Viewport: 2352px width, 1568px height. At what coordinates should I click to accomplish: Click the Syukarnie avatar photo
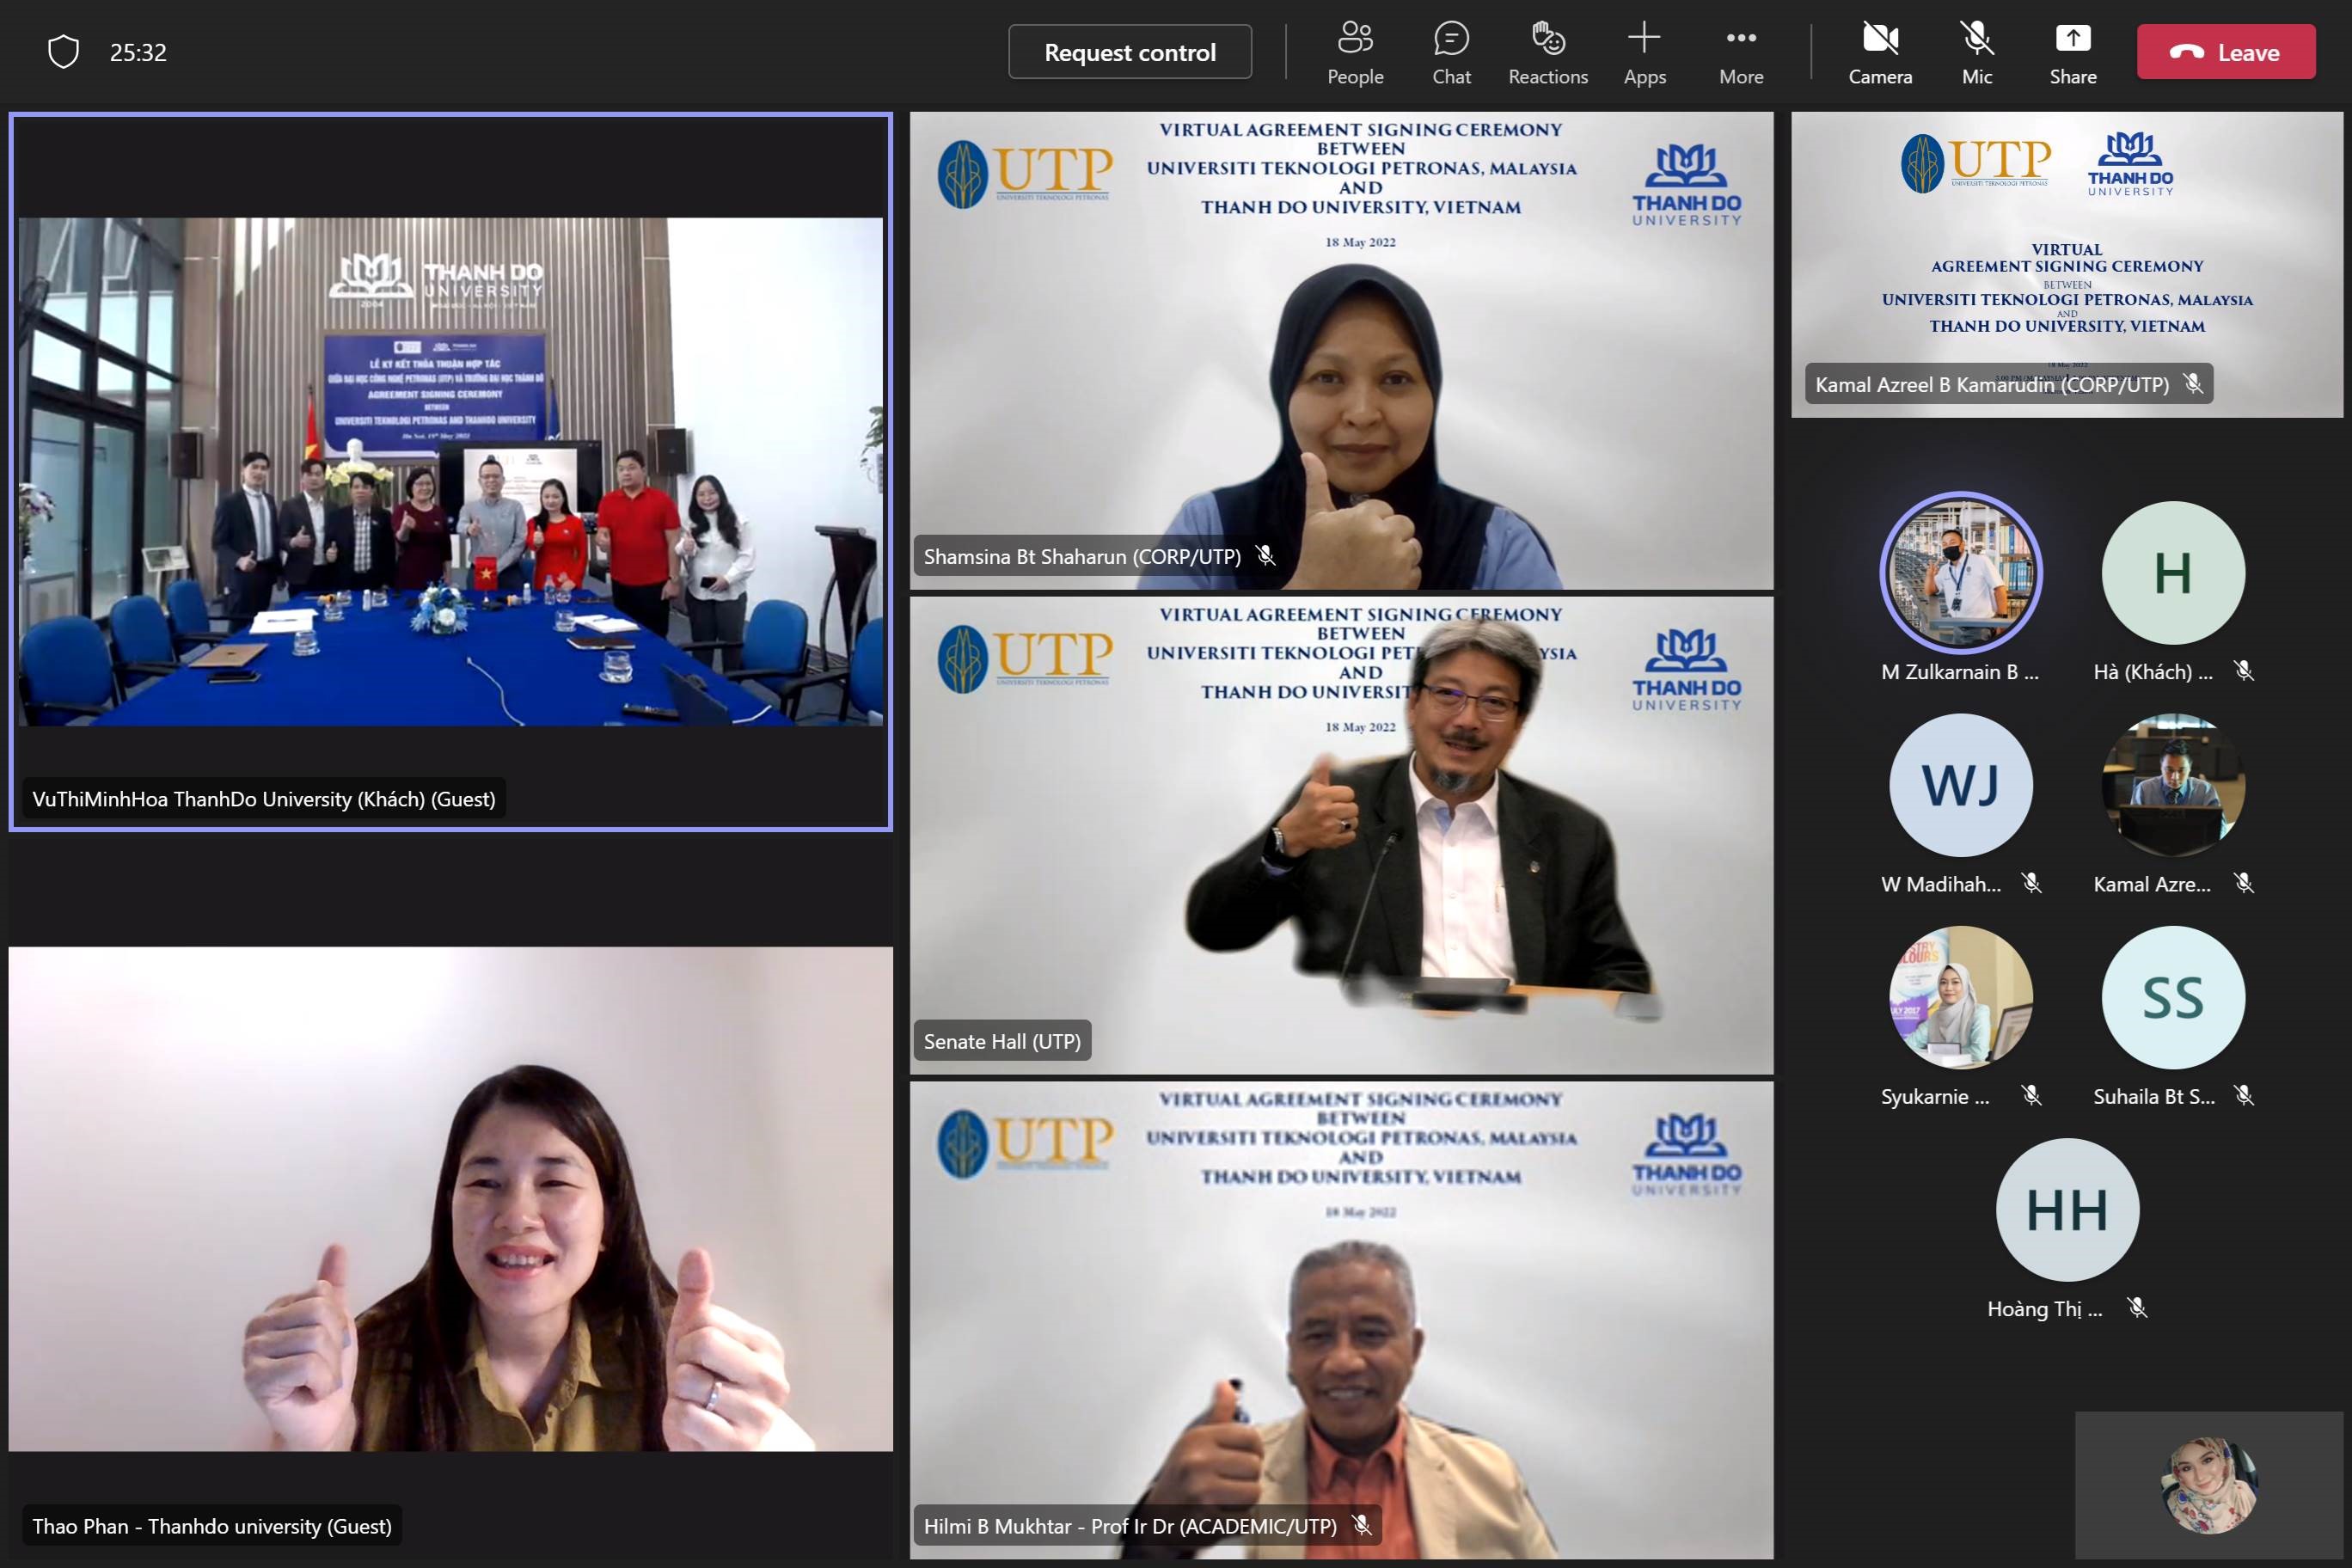[x=1961, y=997]
